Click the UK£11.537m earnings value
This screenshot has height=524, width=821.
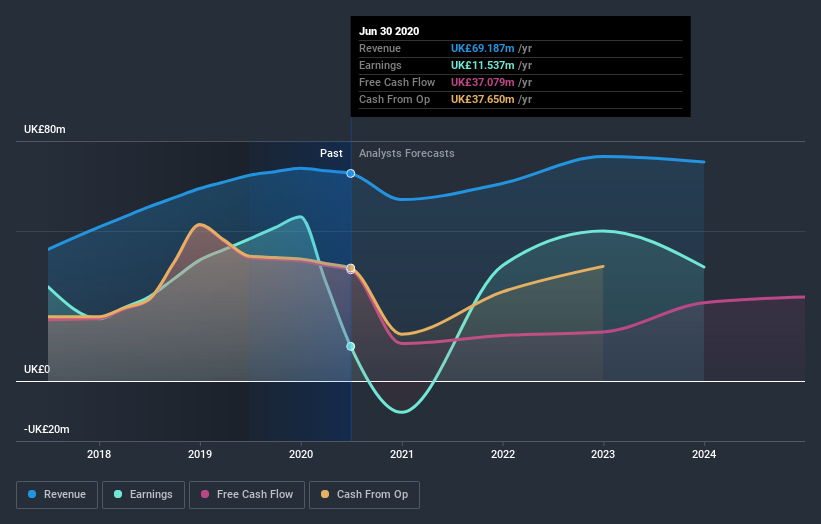click(x=482, y=65)
